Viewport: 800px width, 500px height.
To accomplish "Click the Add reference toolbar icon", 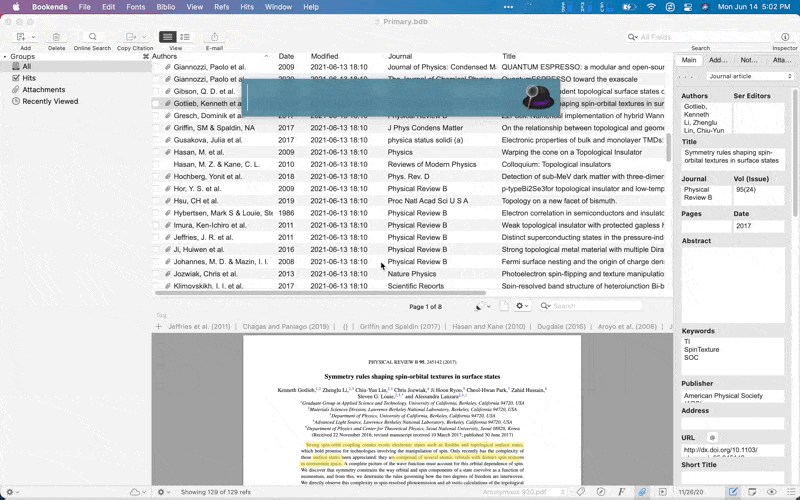I will (21, 37).
